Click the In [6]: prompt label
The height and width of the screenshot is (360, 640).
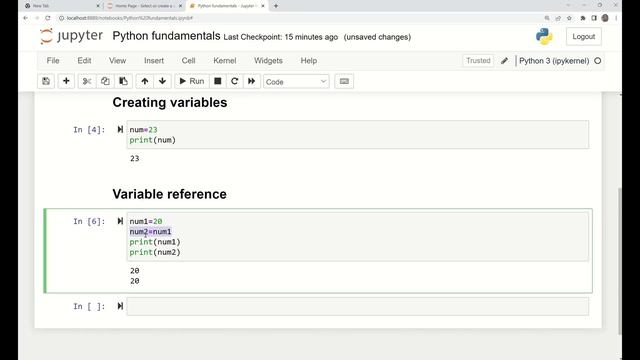(x=89, y=221)
